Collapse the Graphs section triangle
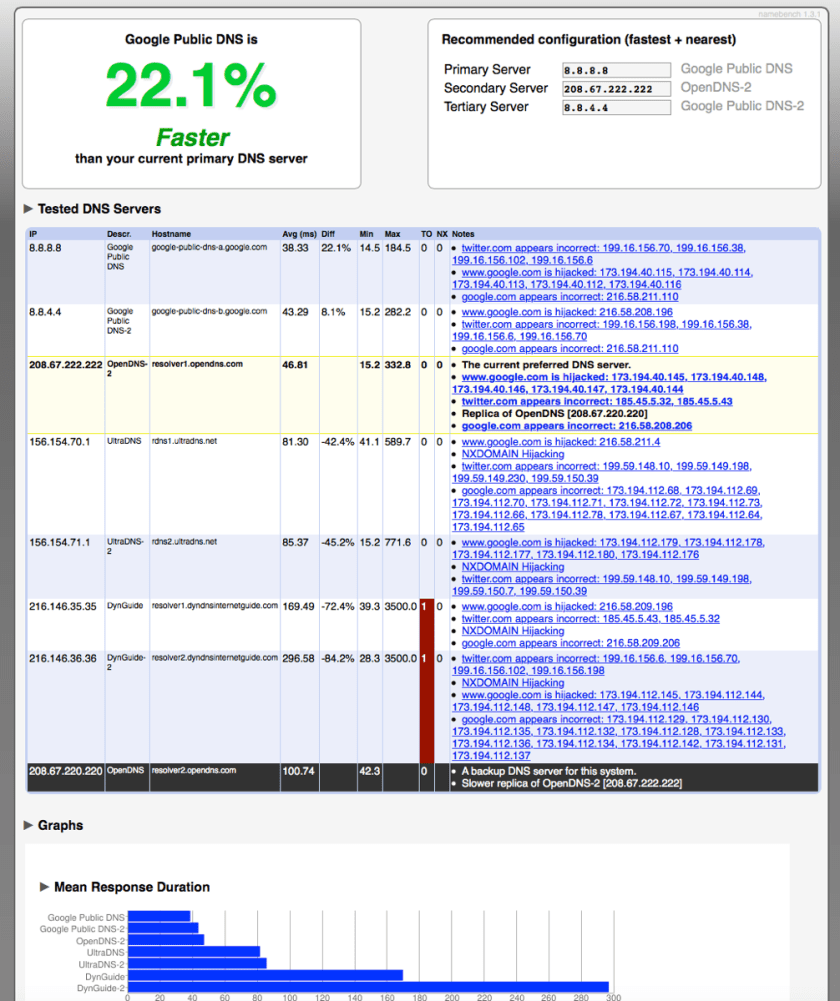The height and width of the screenshot is (1001, 840). pos(29,825)
